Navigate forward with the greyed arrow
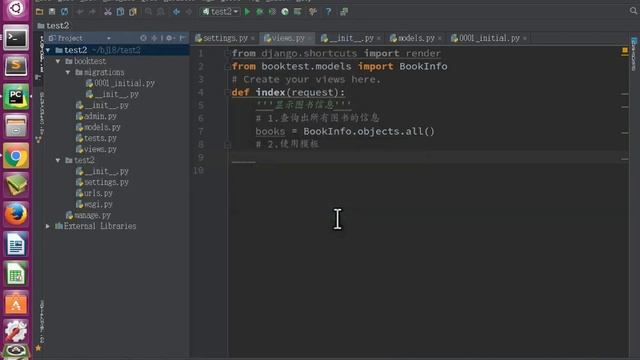Image resolution: width=640 pixels, height=360 pixels. click(x=189, y=12)
